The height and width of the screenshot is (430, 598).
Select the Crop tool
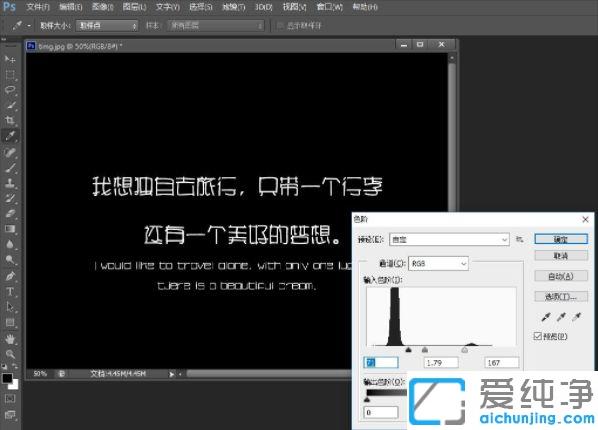pos(10,121)
